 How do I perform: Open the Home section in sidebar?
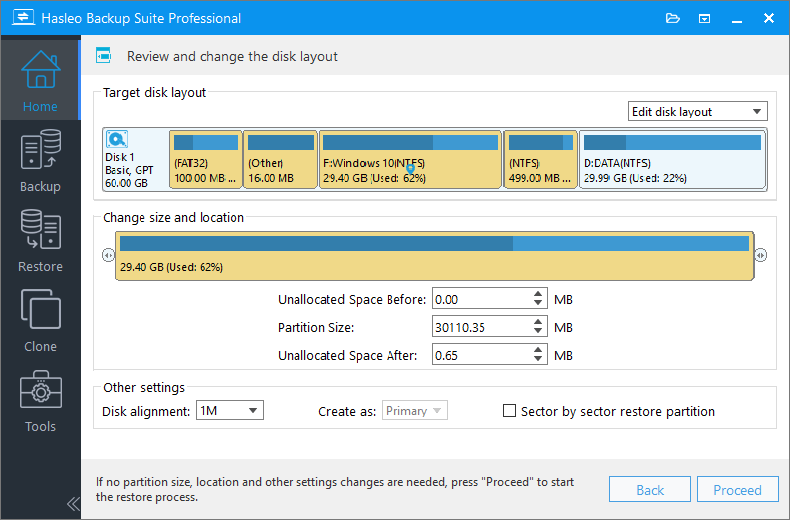[40, 81]
